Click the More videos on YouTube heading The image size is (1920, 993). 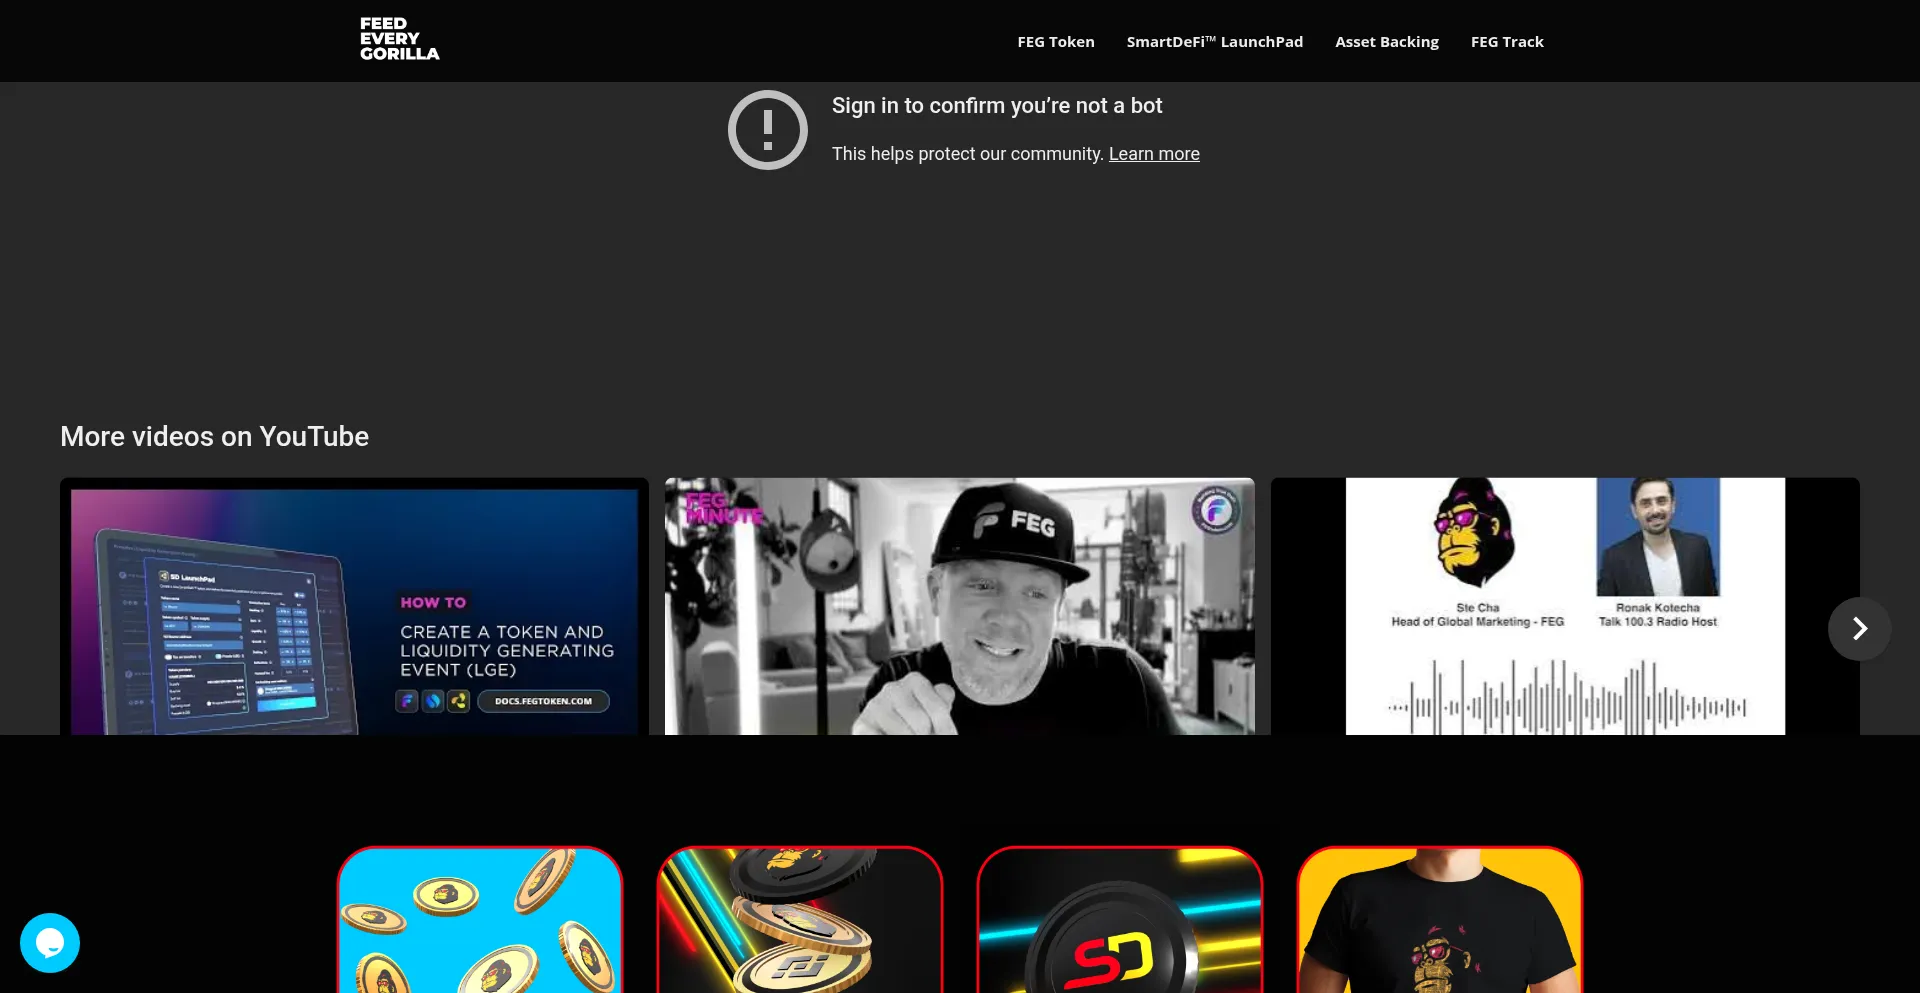coord(214,436)
